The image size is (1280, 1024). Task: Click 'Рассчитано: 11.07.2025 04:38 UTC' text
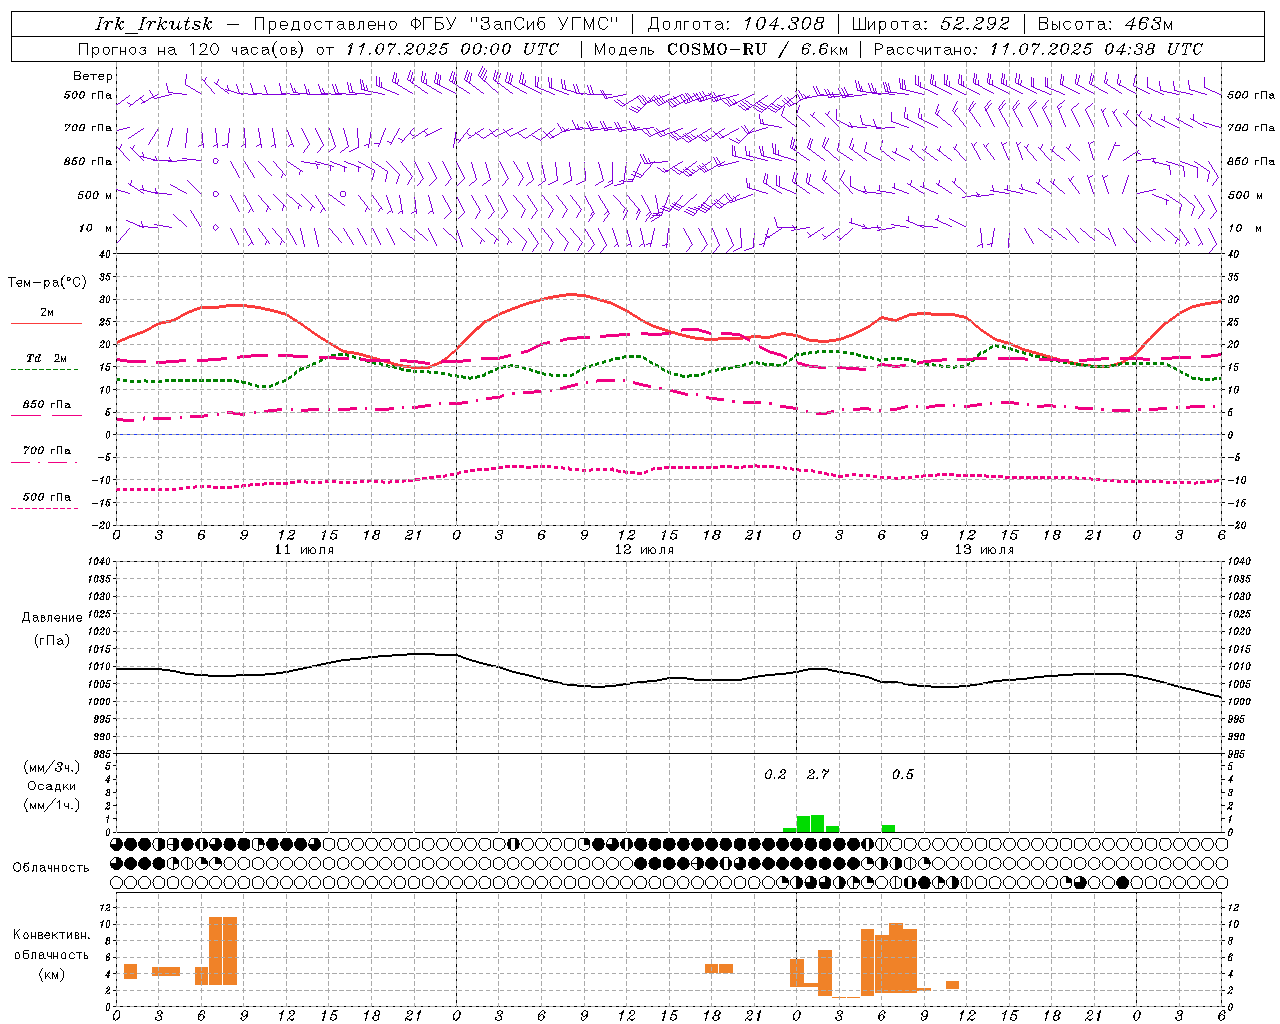[1038, 49]
